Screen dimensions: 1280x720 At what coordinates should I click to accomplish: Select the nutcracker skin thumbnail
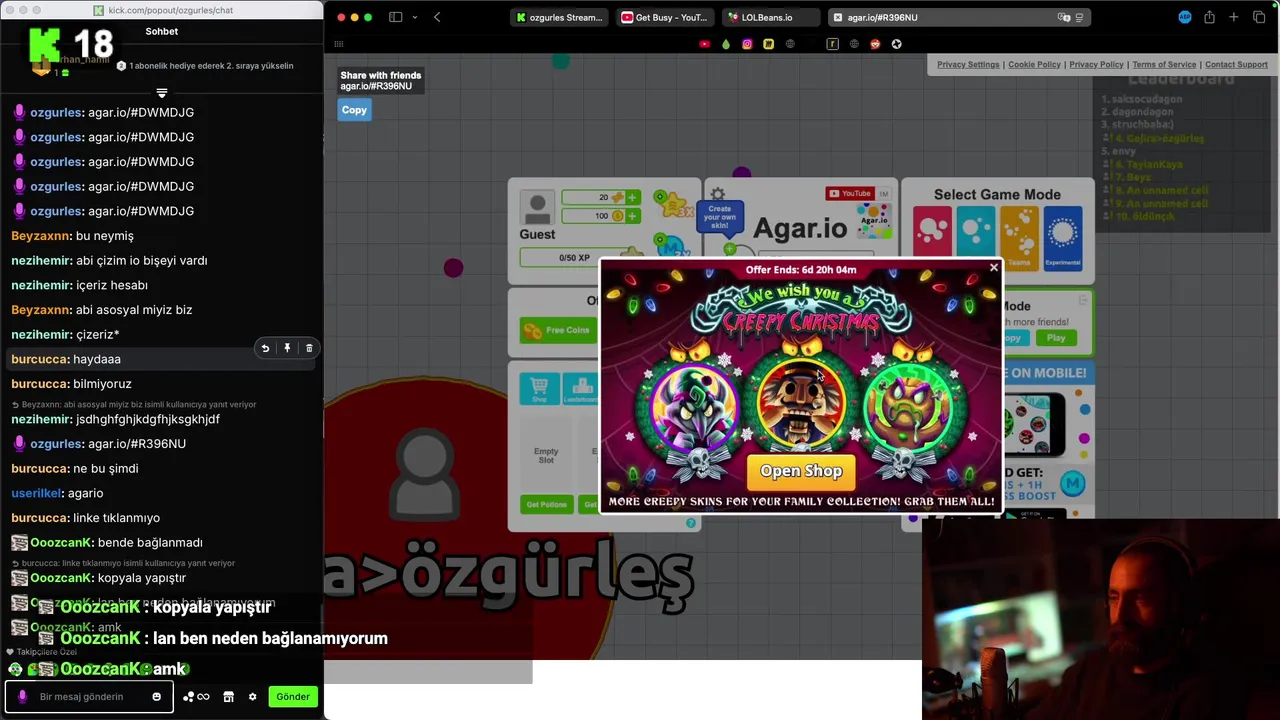(801, 405)
